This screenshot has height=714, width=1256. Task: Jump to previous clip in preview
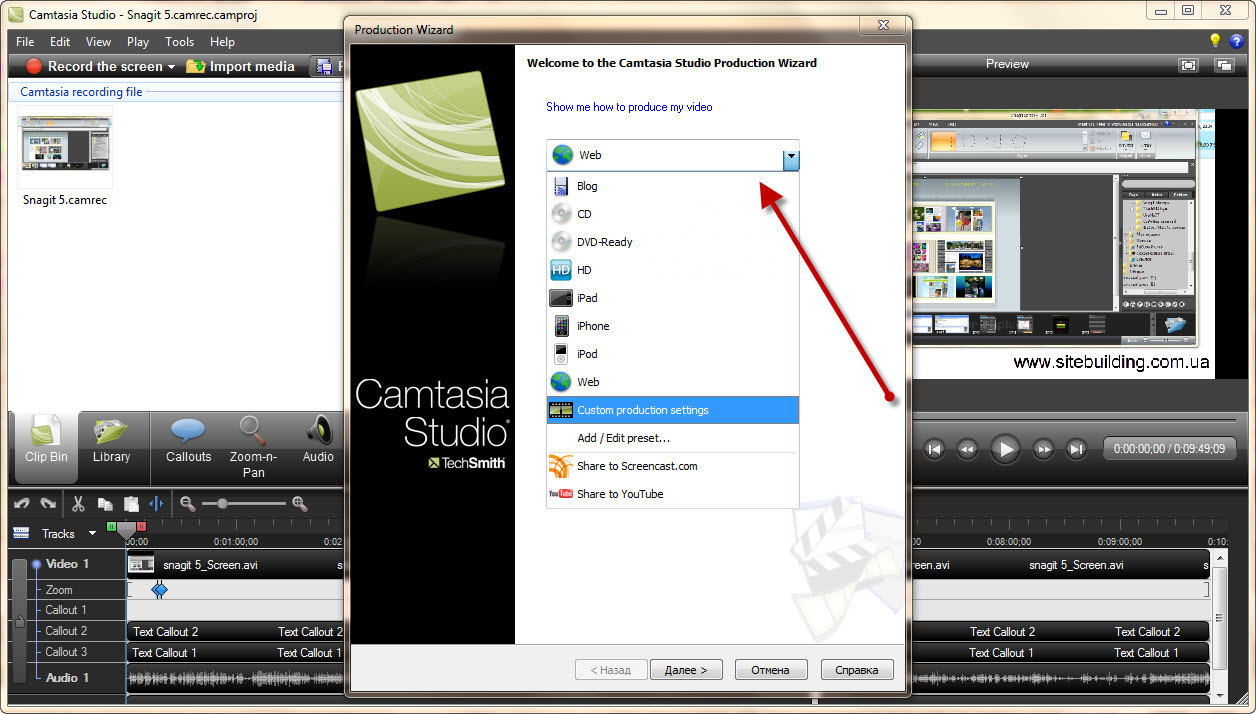934,449
